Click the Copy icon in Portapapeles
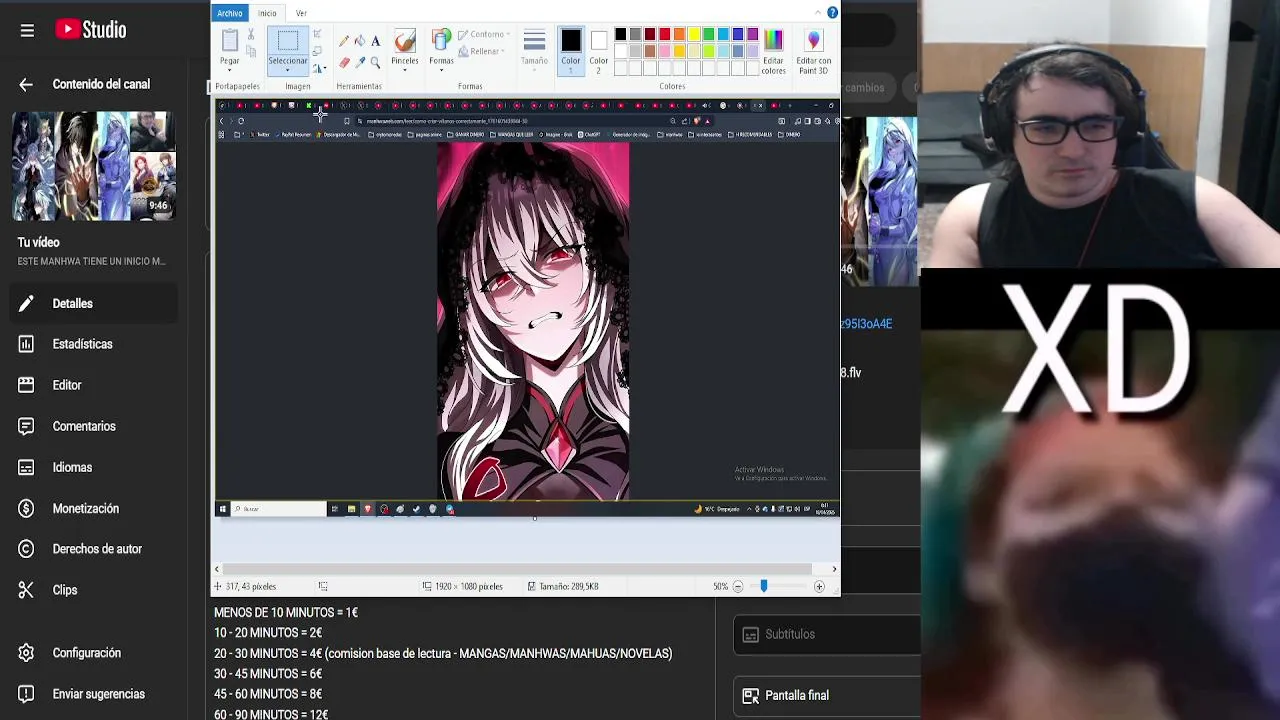This screenshot has width=1280, height=720. click(251, 52)
